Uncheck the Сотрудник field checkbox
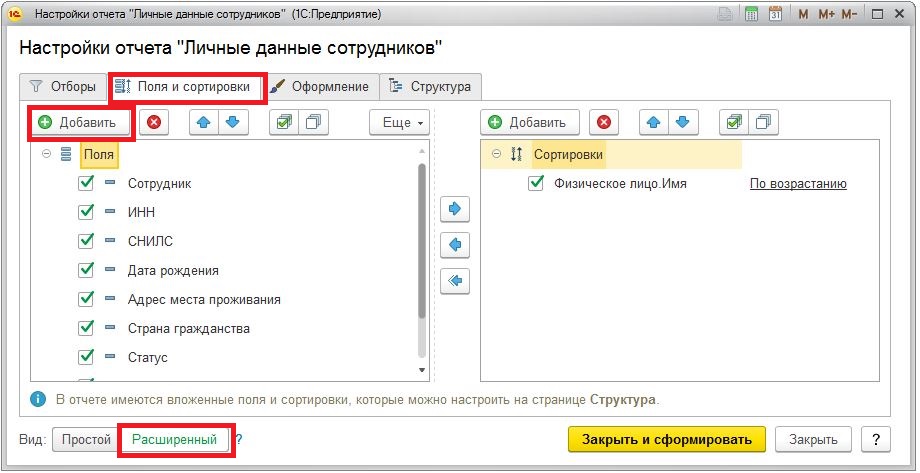Screen dimensions: 920x473 tap(86, 183)
